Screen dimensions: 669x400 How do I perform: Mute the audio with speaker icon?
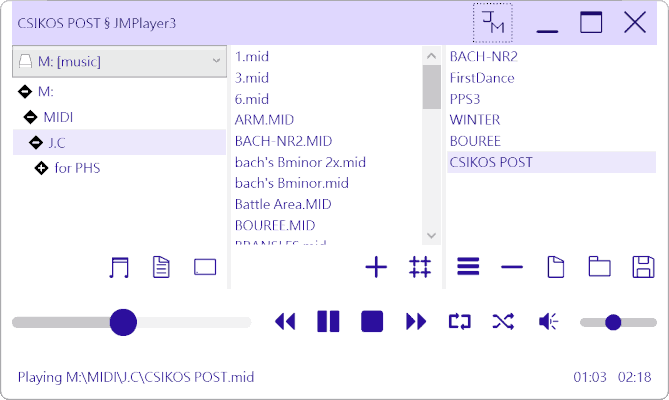tap(548, 322)
